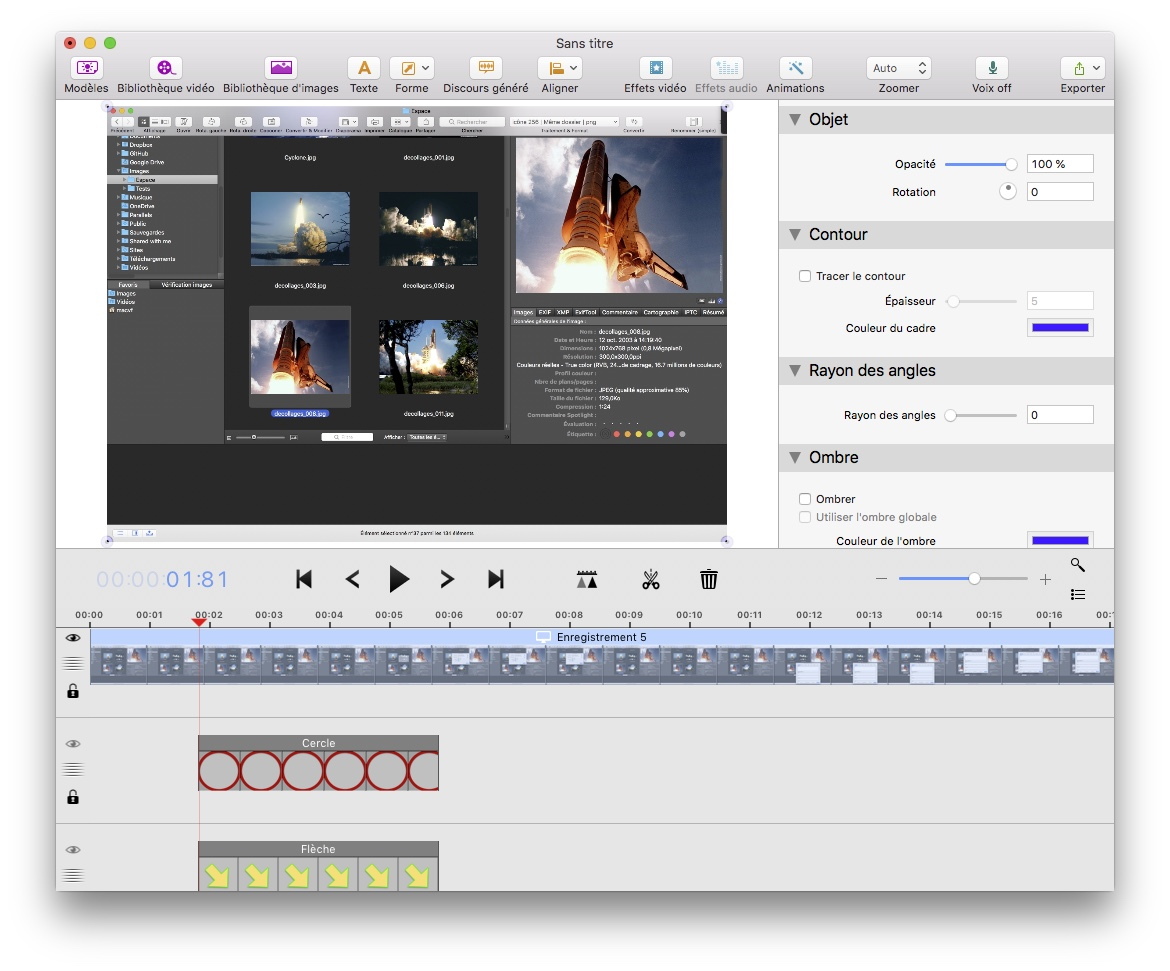
Task: Collapse Rayon des angles section
Action: coord(795,370)
